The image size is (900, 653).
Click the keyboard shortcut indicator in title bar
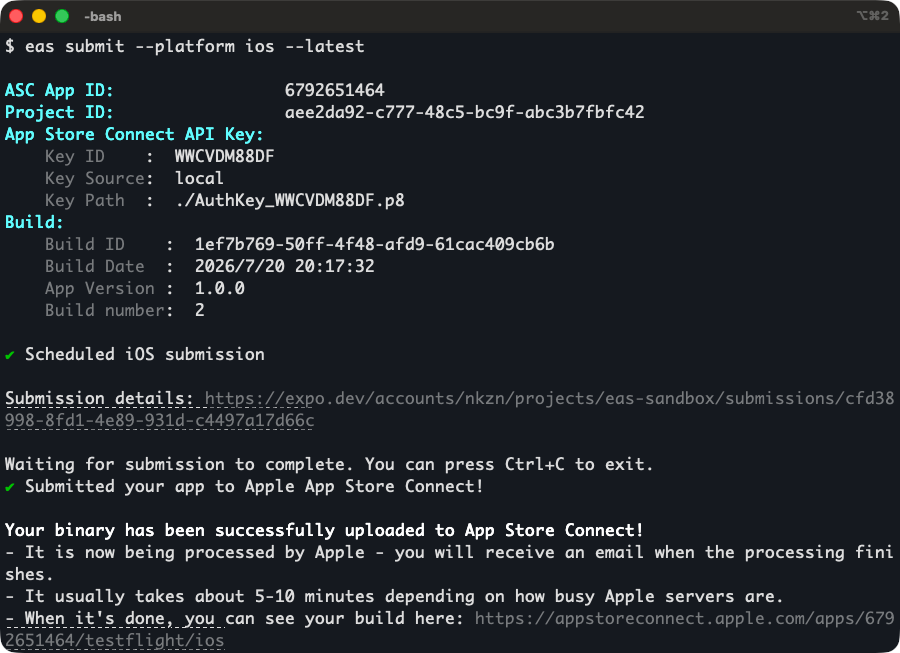(x=872, y=15)
